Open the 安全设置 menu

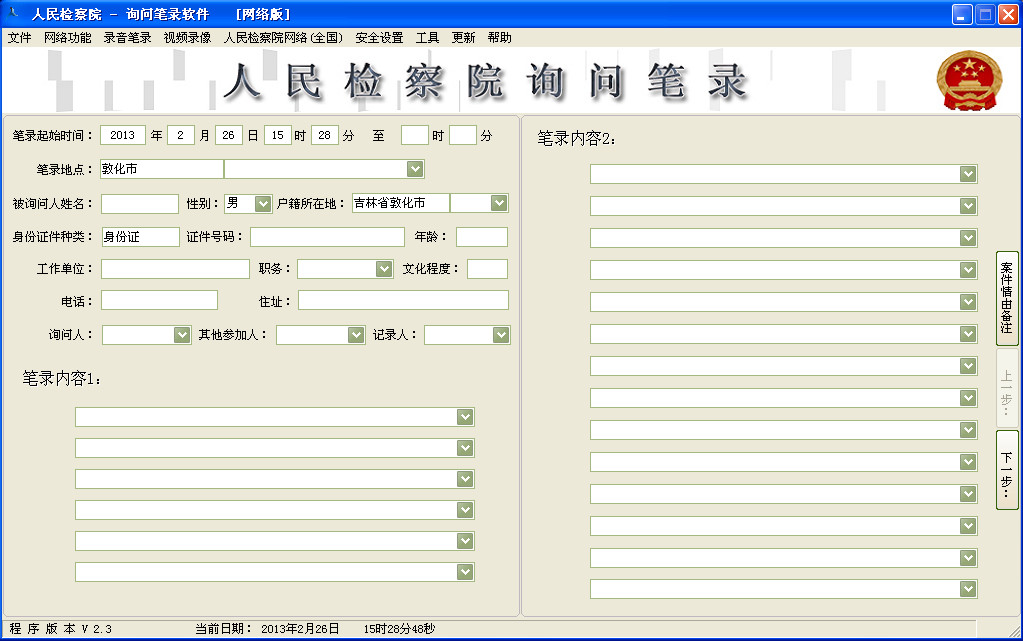coord(378,36)
